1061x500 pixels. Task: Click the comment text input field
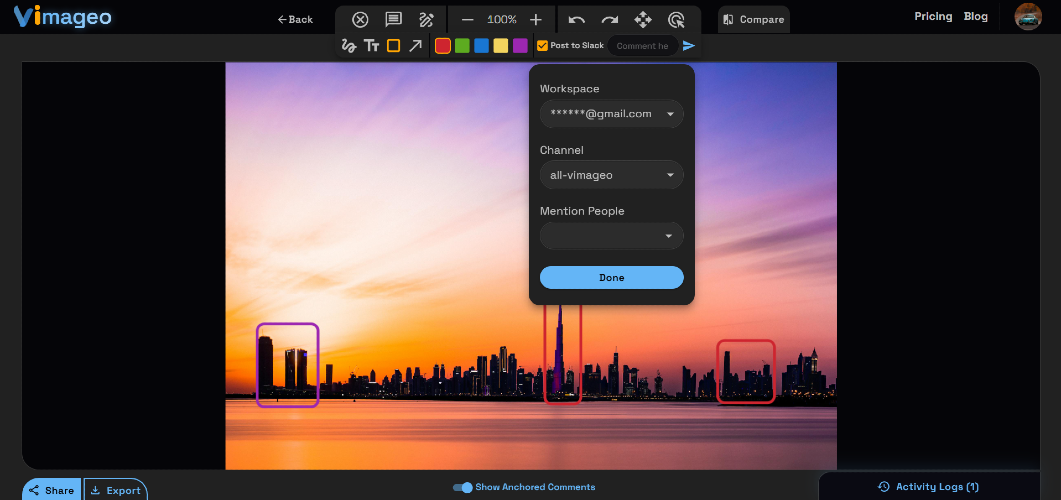click(x=643, y=46)
